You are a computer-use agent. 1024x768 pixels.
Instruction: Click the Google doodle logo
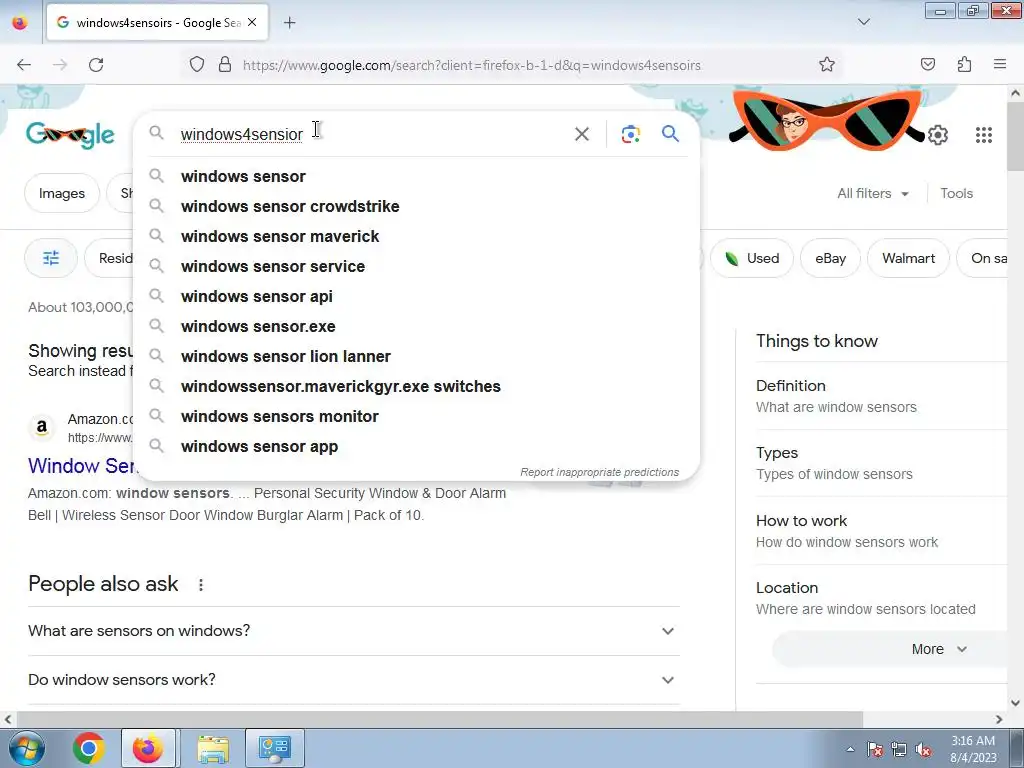[x=70, y=135]
